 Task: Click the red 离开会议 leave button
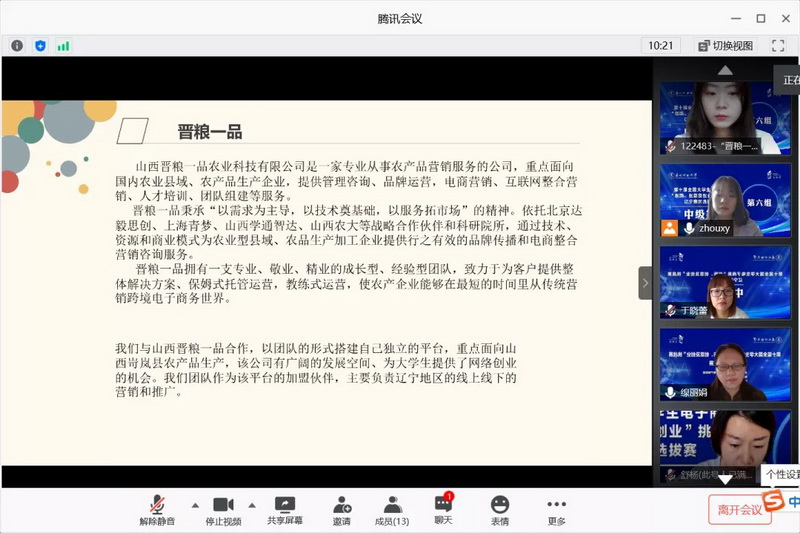(739, 509)
